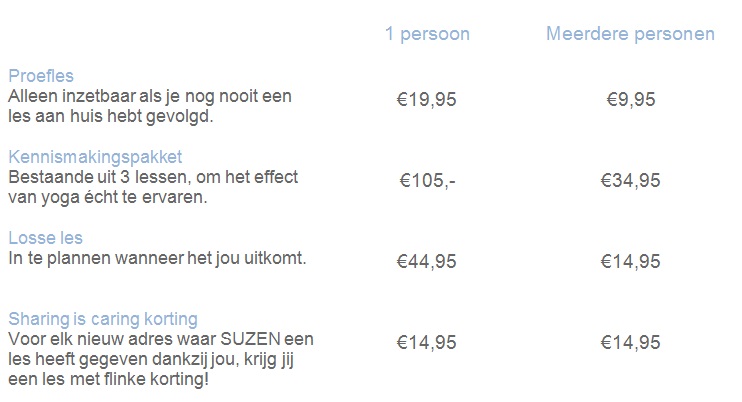The width and height of the screenshot is (742, 402).
Task: Select the €9,95 Proefles price
Action: tap(630, 99)
